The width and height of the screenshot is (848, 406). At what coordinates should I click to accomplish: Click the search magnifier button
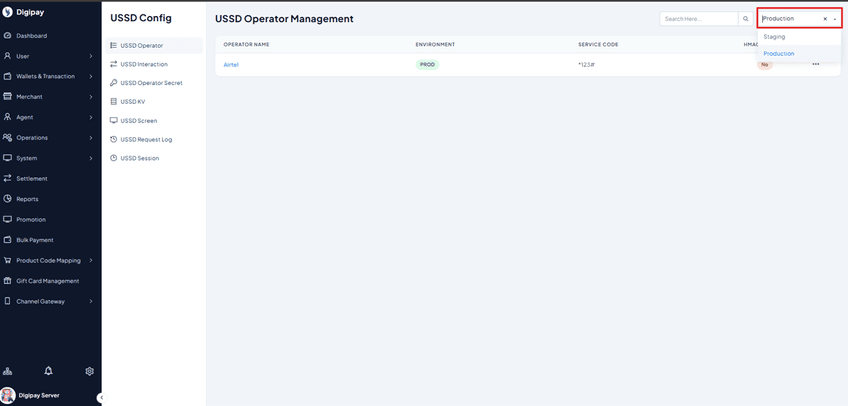pos(746,18)
